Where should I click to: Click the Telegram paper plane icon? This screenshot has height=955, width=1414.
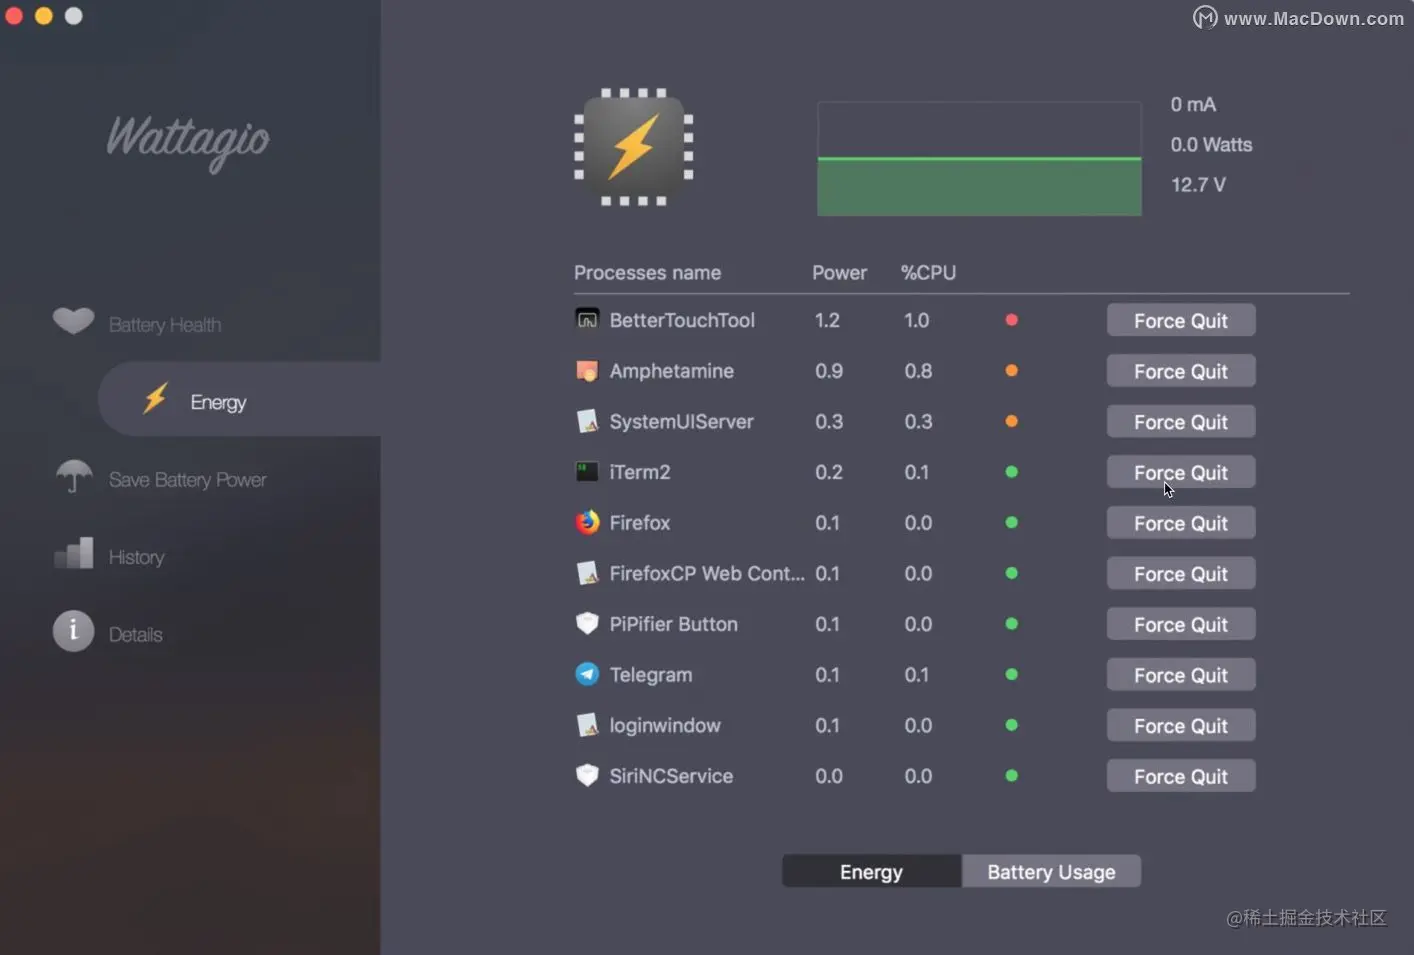coord(587,674)
